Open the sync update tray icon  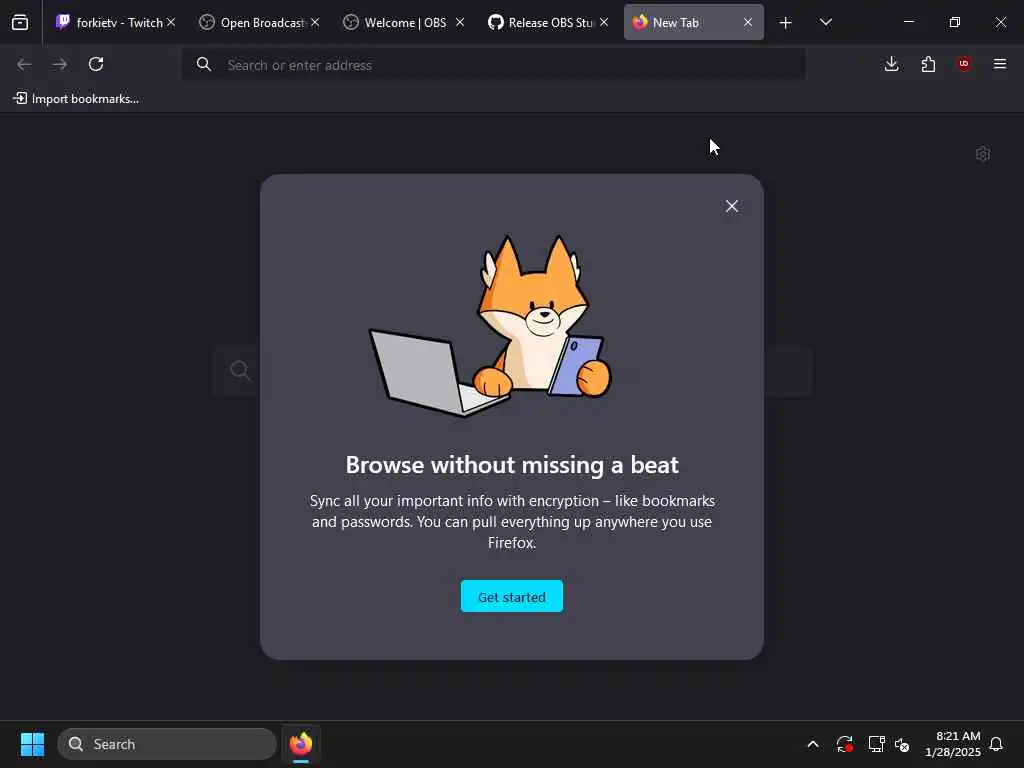(x=844, y=744)
